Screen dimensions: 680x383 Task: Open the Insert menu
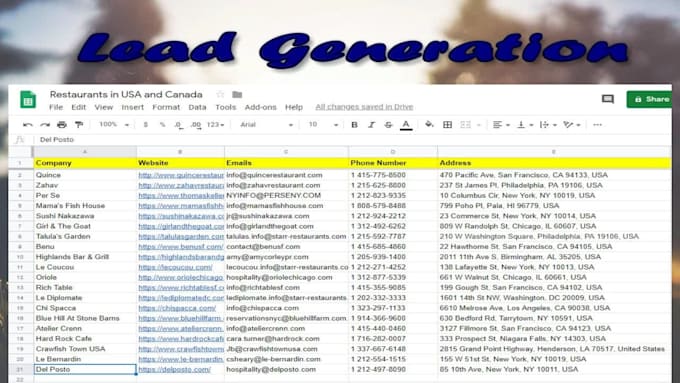tap(132, 107)
